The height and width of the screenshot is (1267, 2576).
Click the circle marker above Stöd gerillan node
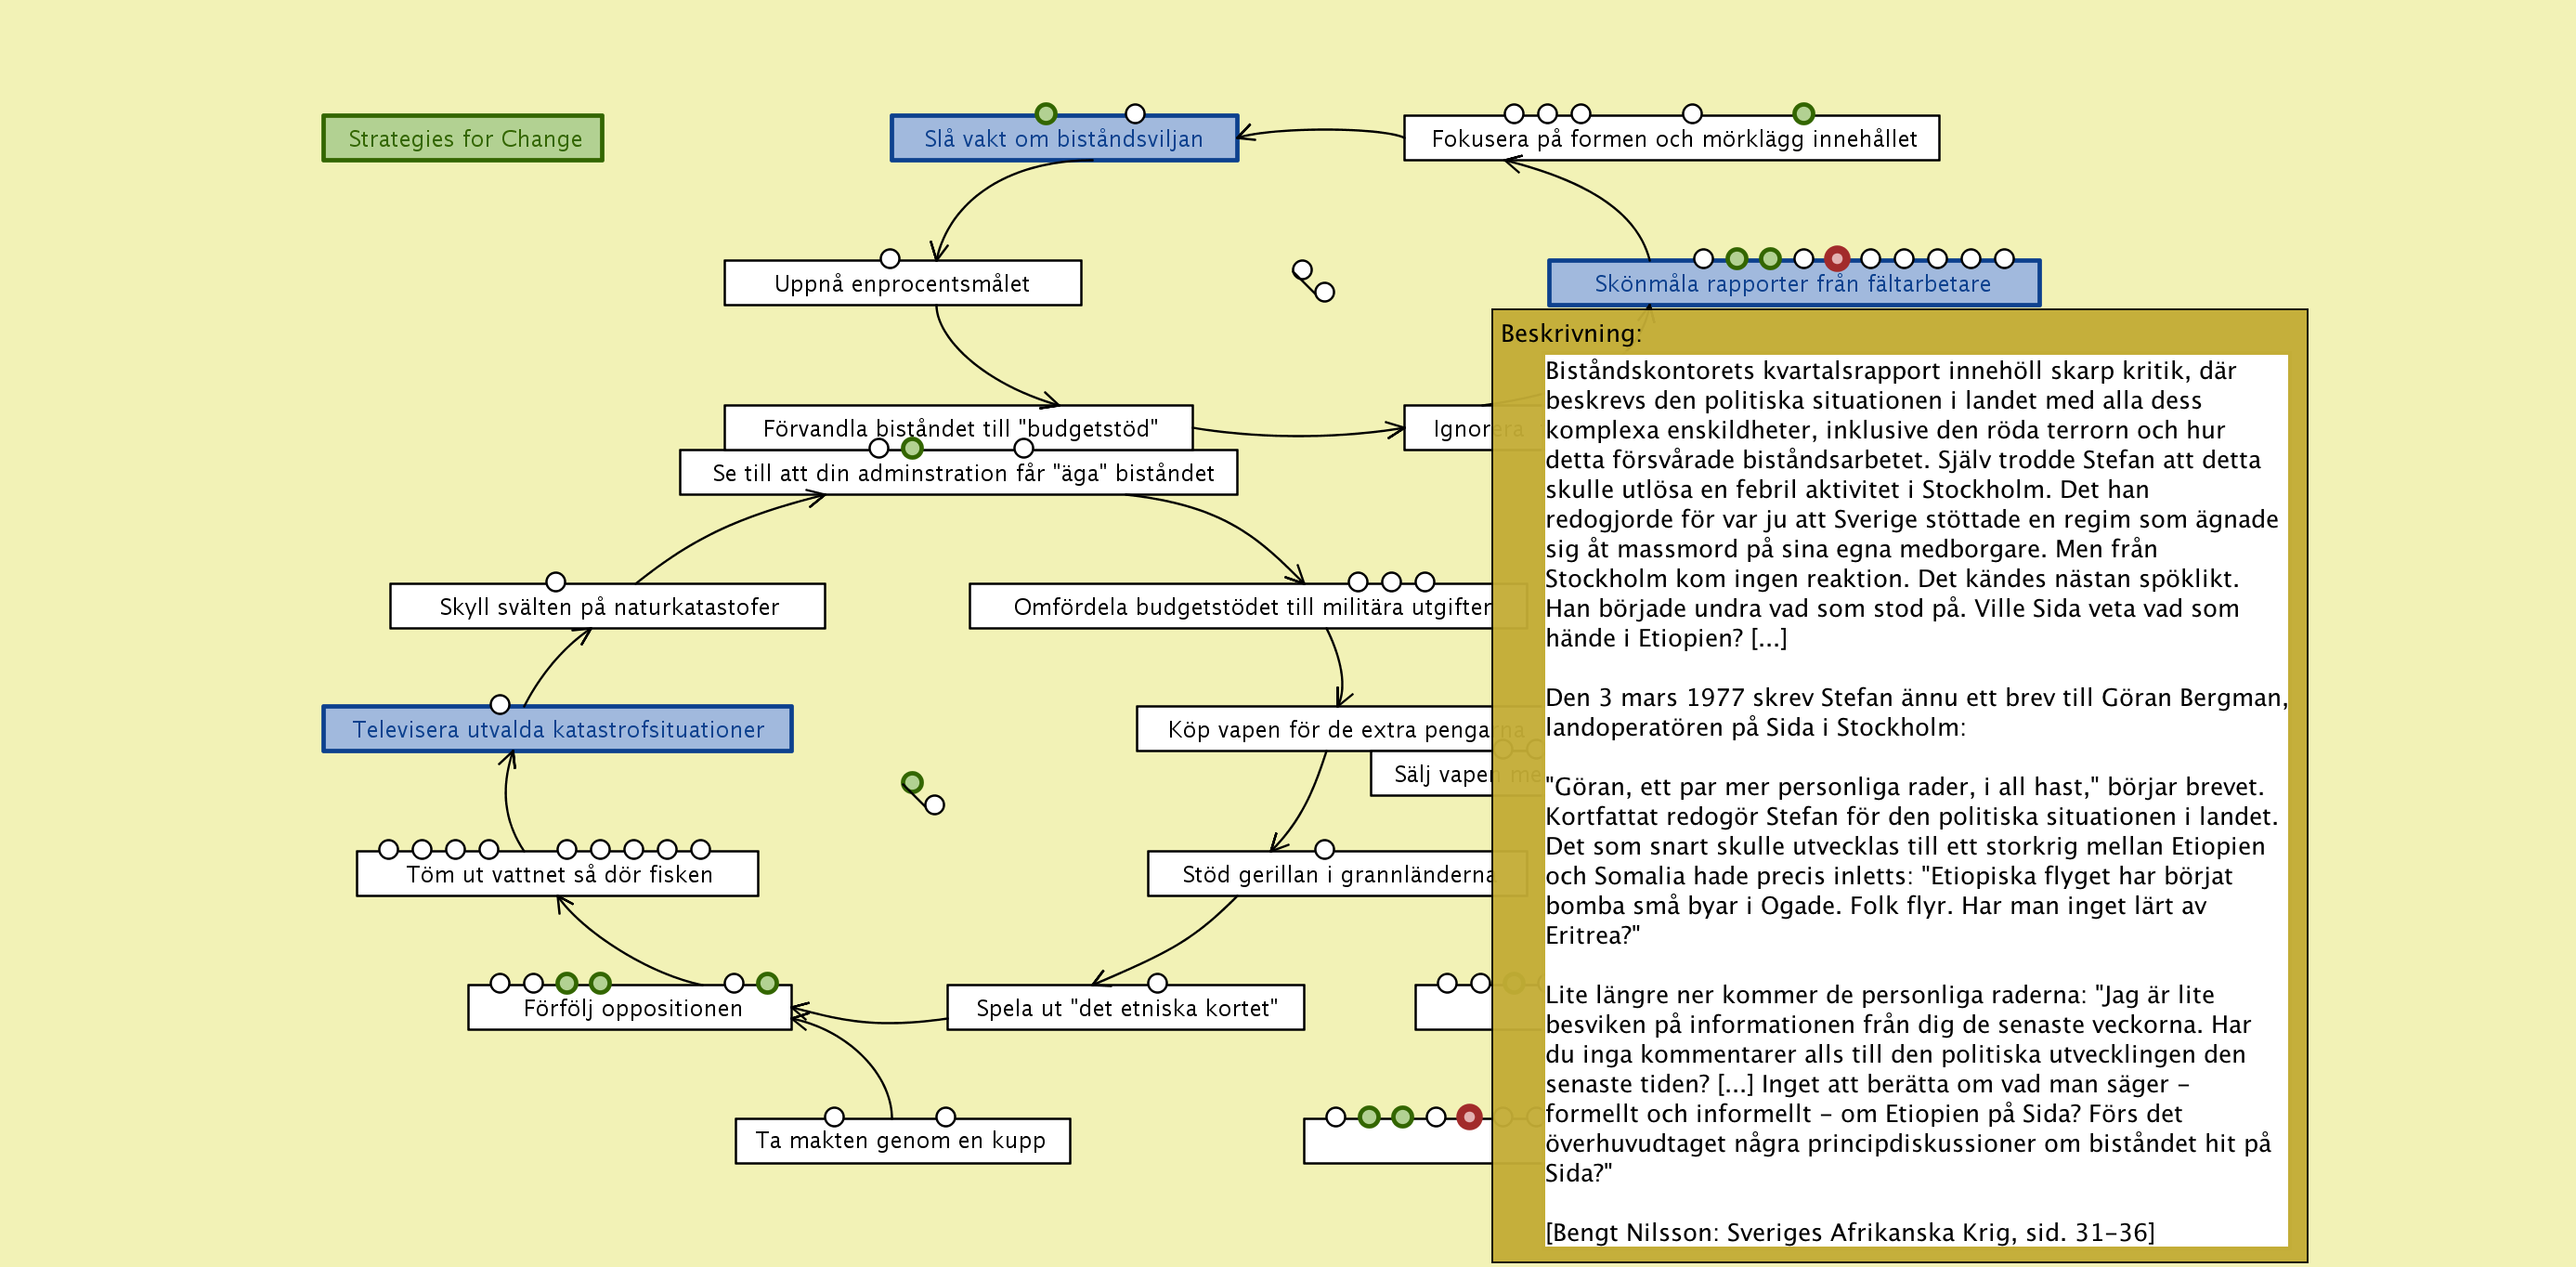1325,850
